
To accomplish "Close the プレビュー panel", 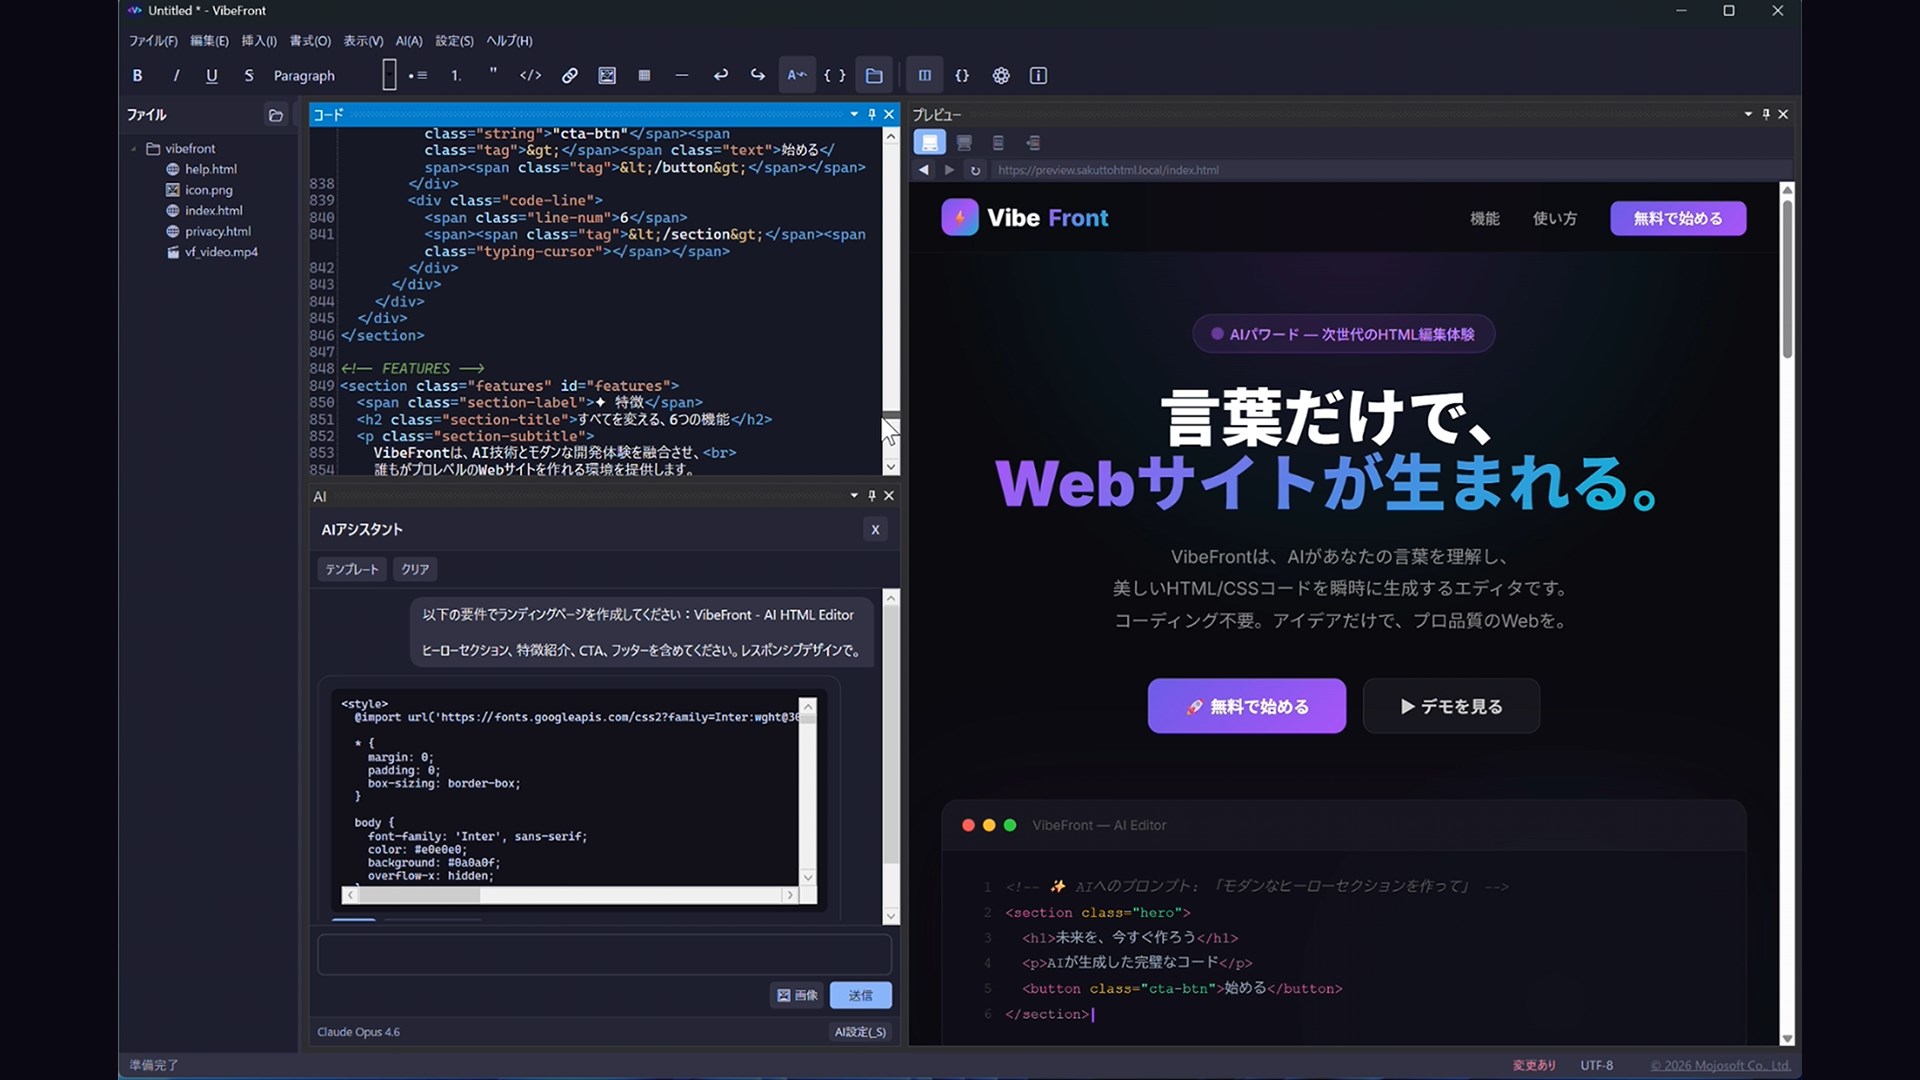I will [x=1783, y=115].
